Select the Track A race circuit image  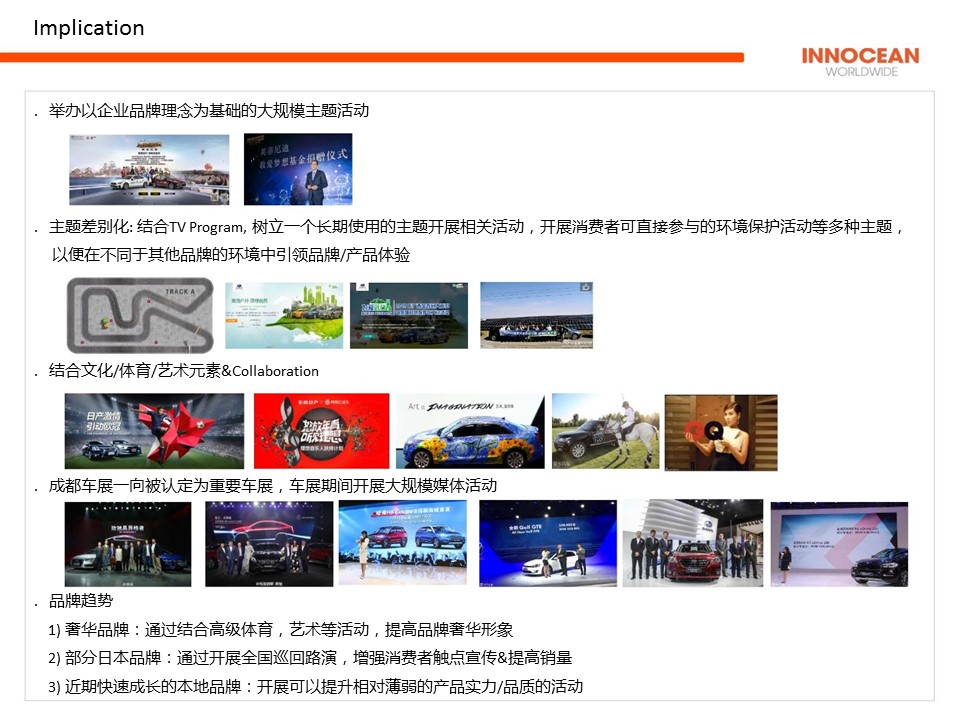[x=140, y=314]
